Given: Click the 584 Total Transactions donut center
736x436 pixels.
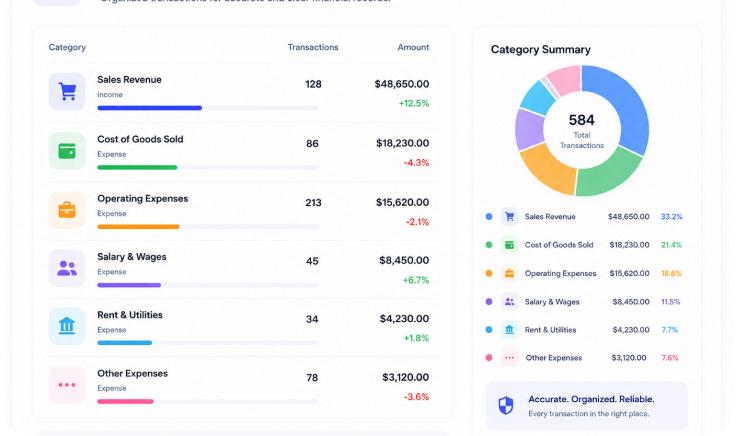Looking at the screenshot, I should tap(582, 131).
